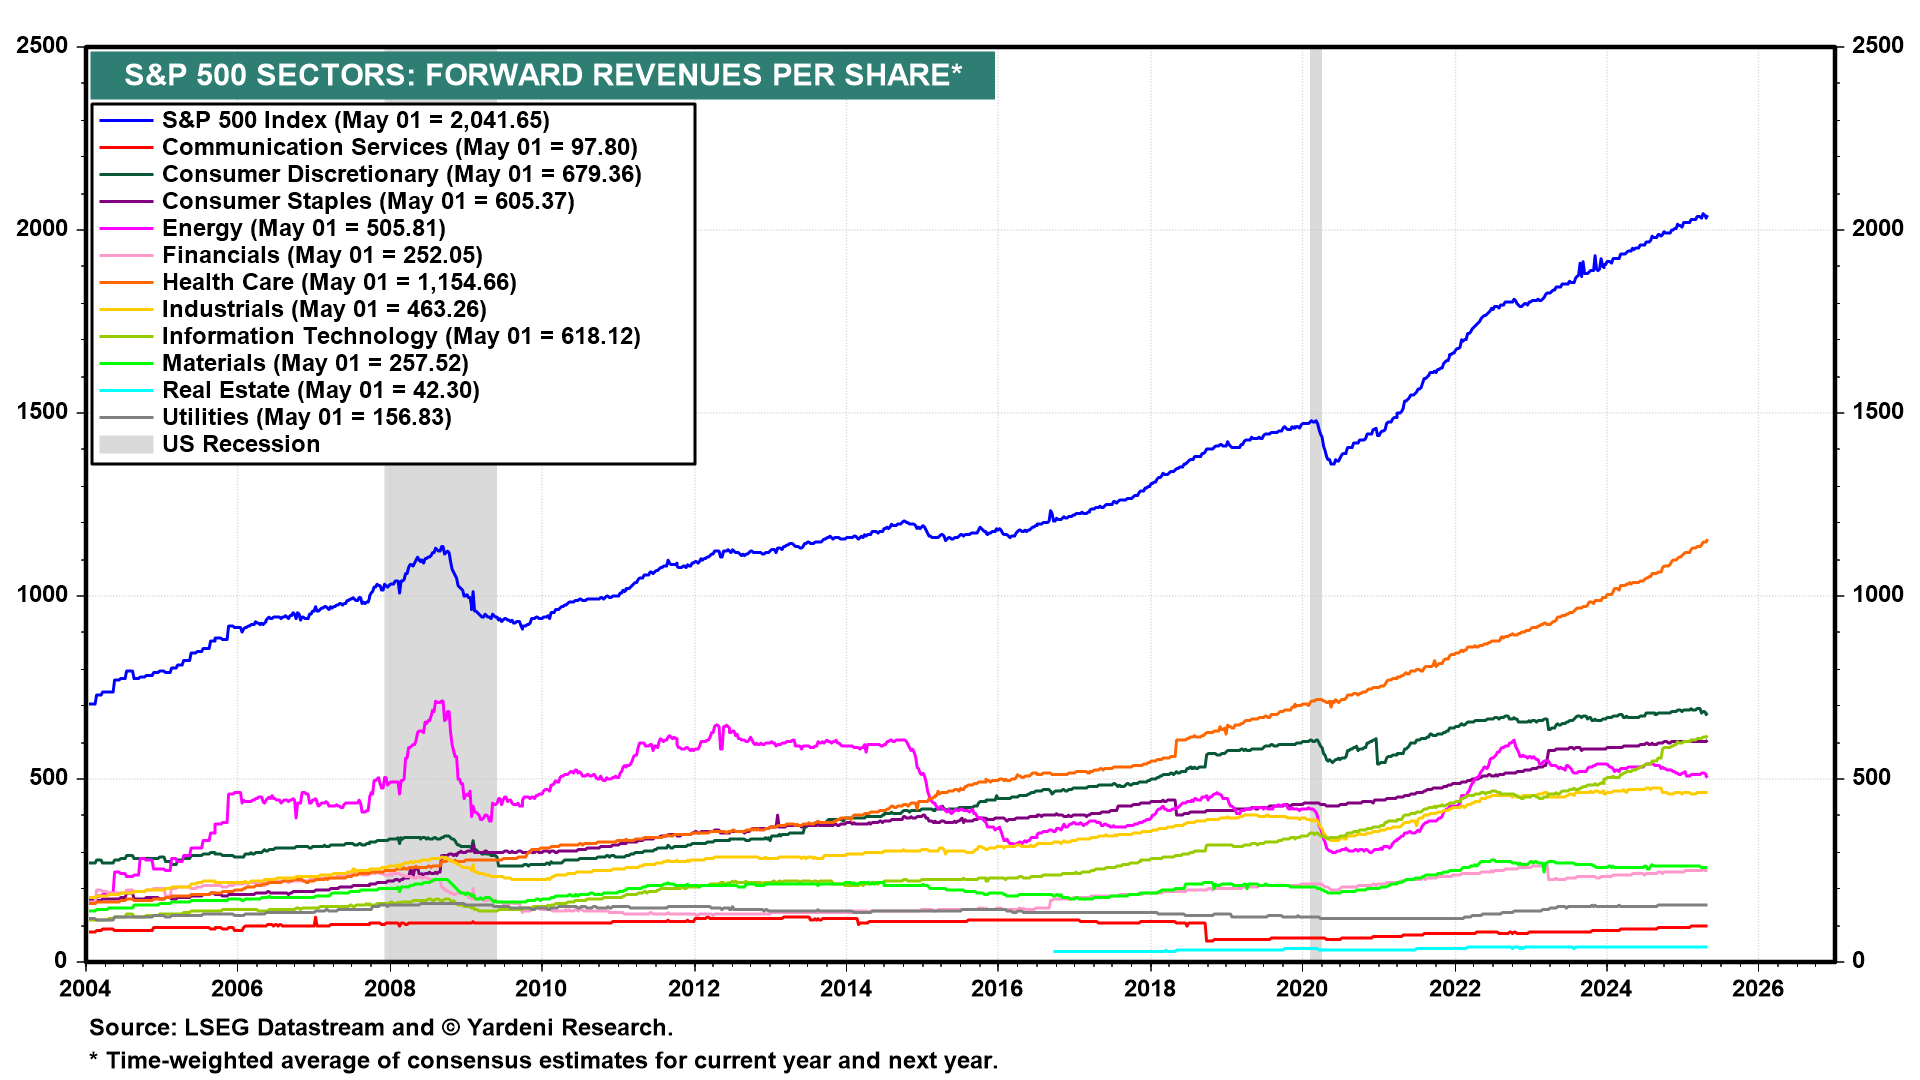Click the red Communication Services legend swatch
The height and width of the screenshot is (1080, 1920).
point(126,147)
